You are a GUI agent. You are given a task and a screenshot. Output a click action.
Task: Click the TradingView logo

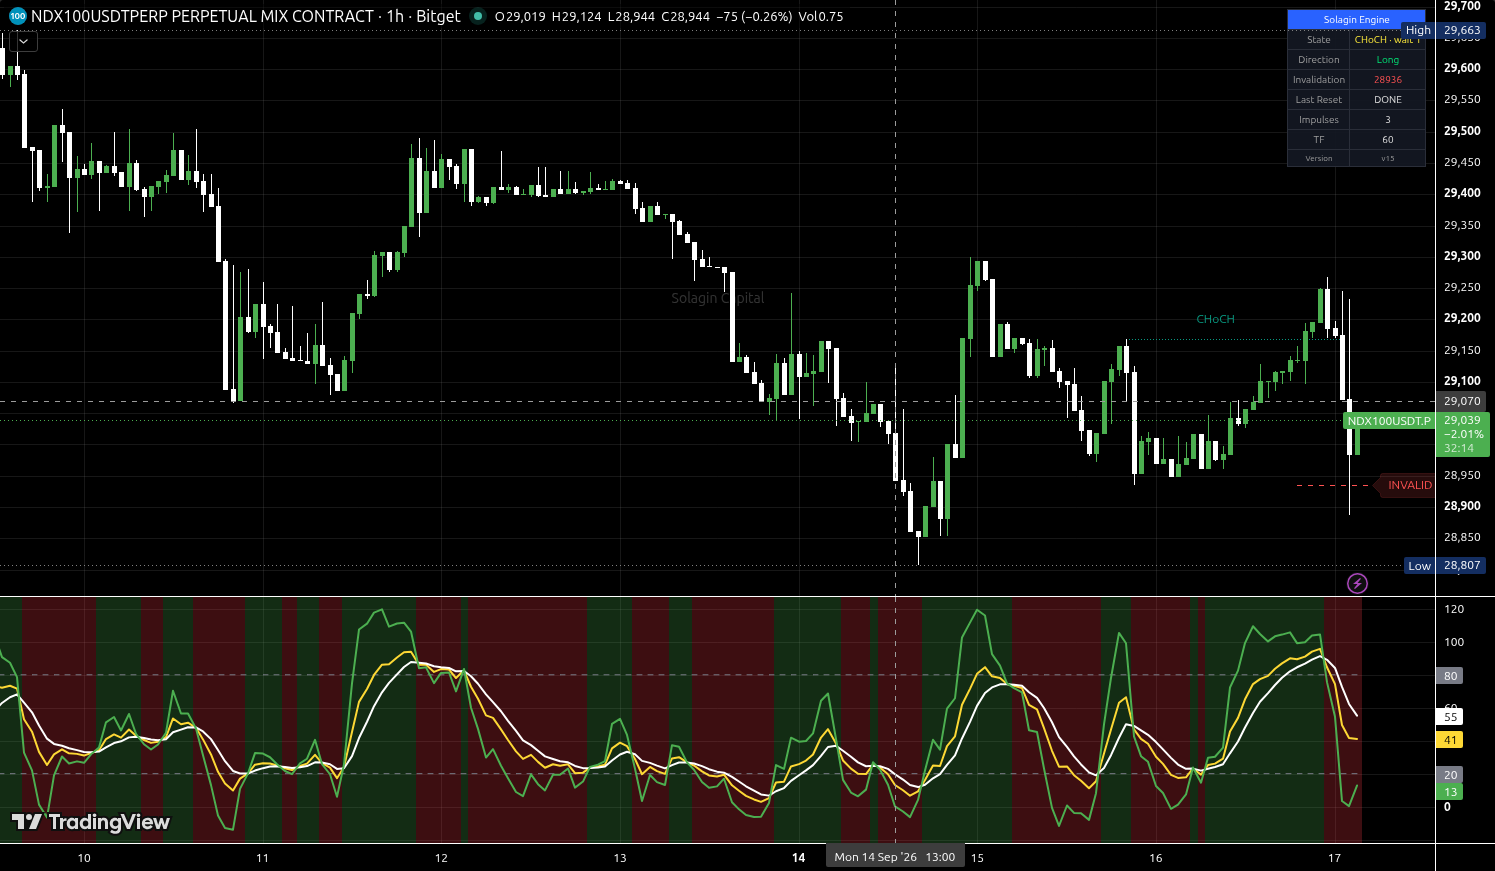pos(90,822)
